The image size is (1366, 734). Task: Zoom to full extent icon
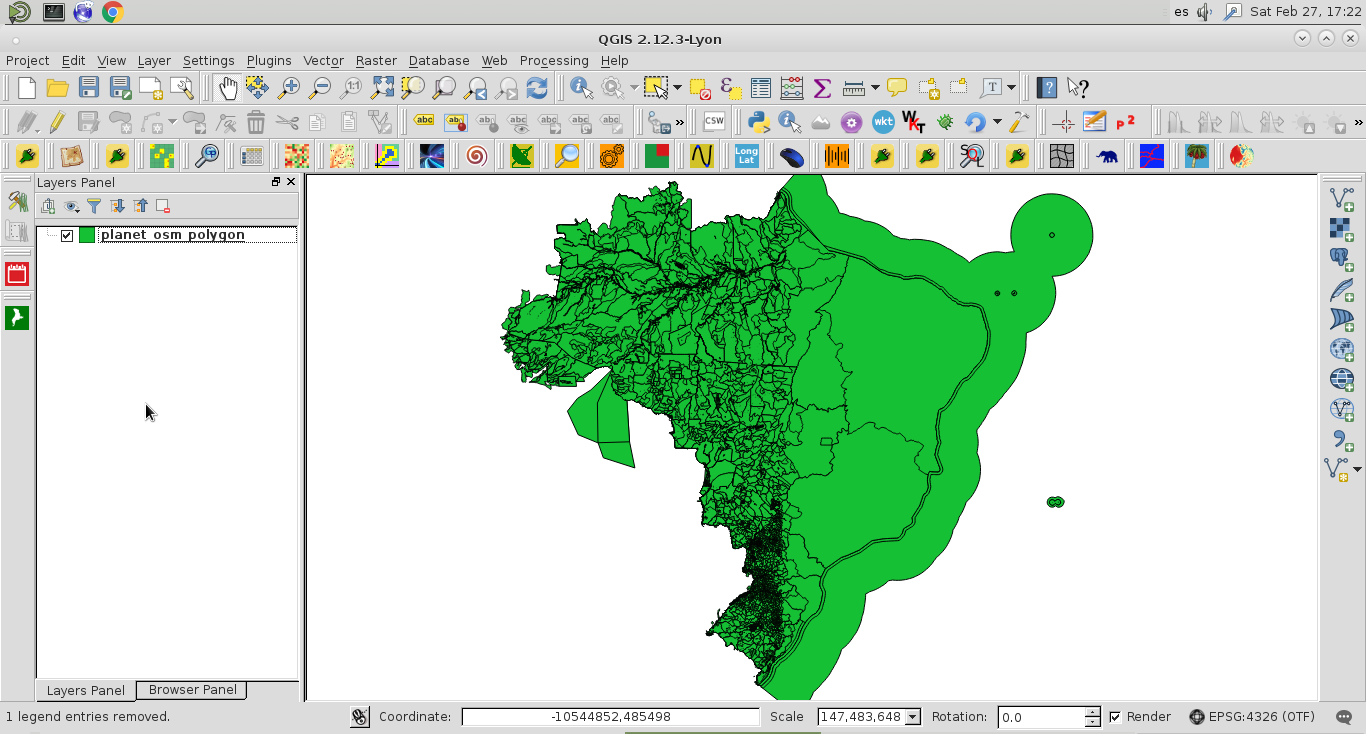382,88
